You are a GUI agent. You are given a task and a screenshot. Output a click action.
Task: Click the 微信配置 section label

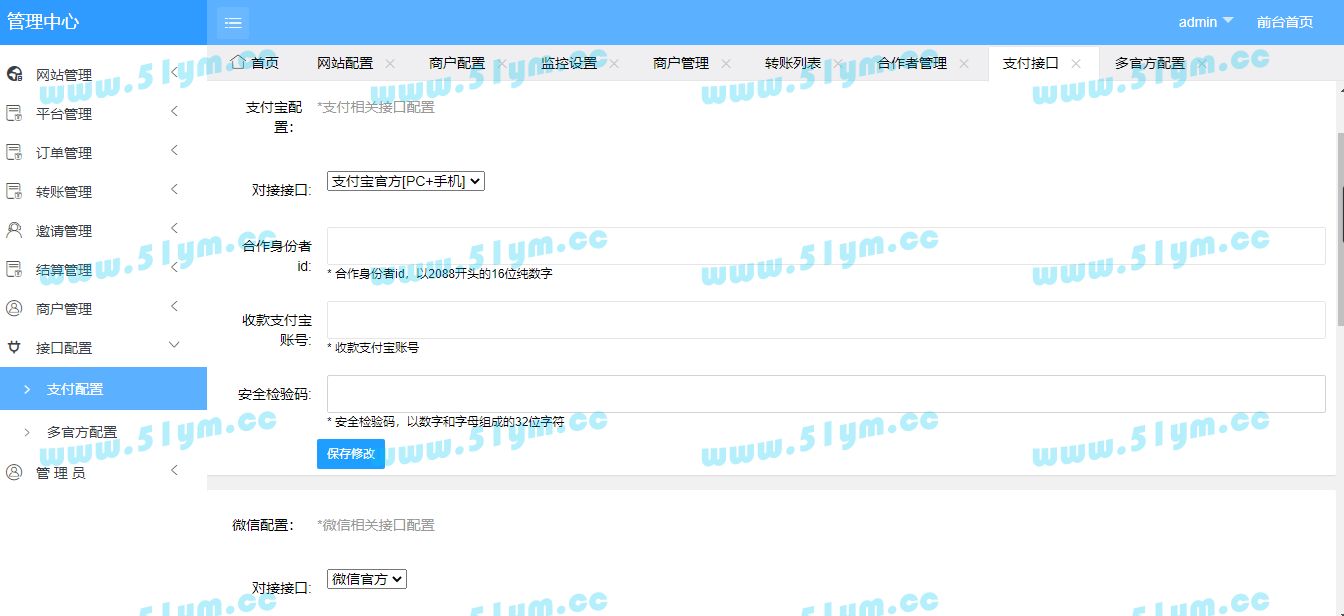tap(263, 525)
